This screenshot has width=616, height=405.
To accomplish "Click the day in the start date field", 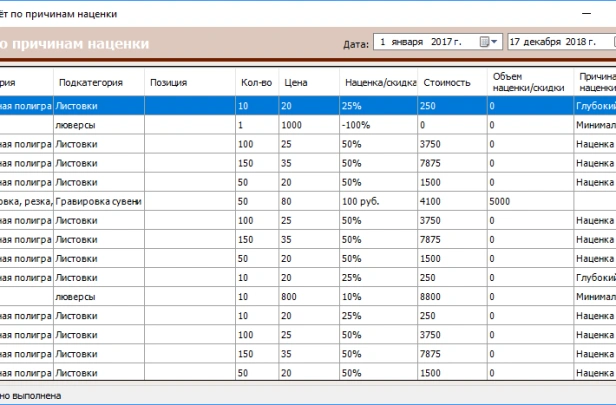I will pyautogui.click(x=383, y=43).
